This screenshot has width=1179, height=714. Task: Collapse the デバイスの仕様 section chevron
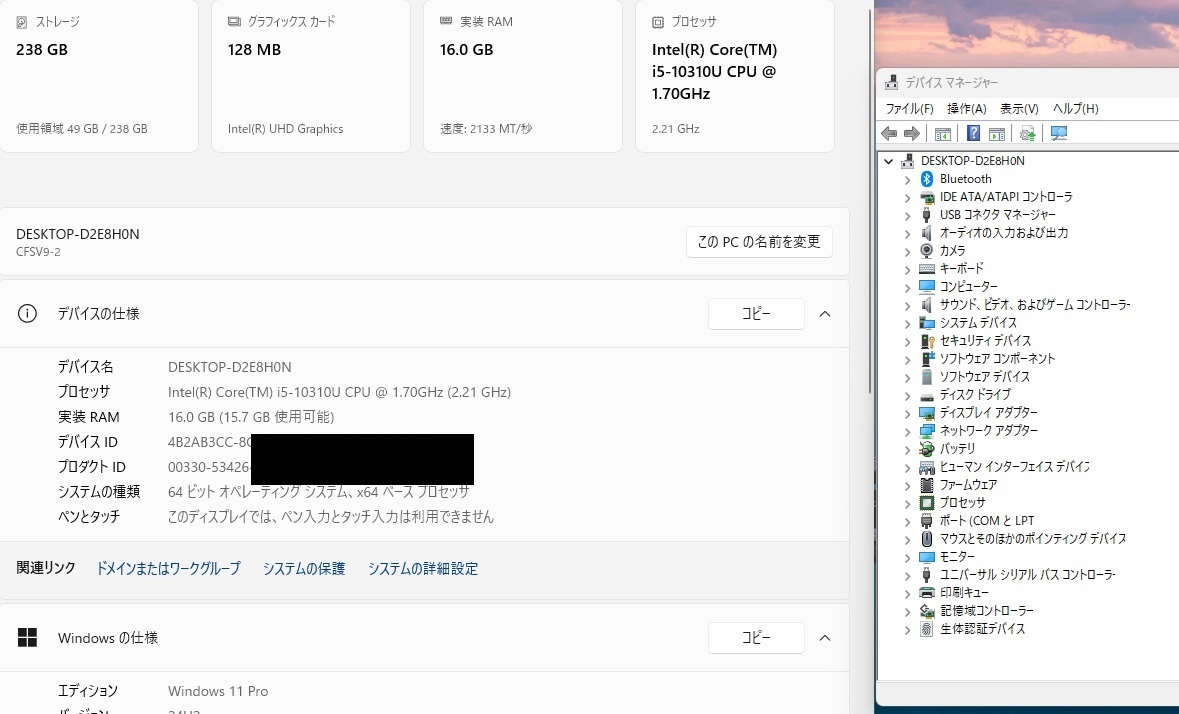point(825,313)
